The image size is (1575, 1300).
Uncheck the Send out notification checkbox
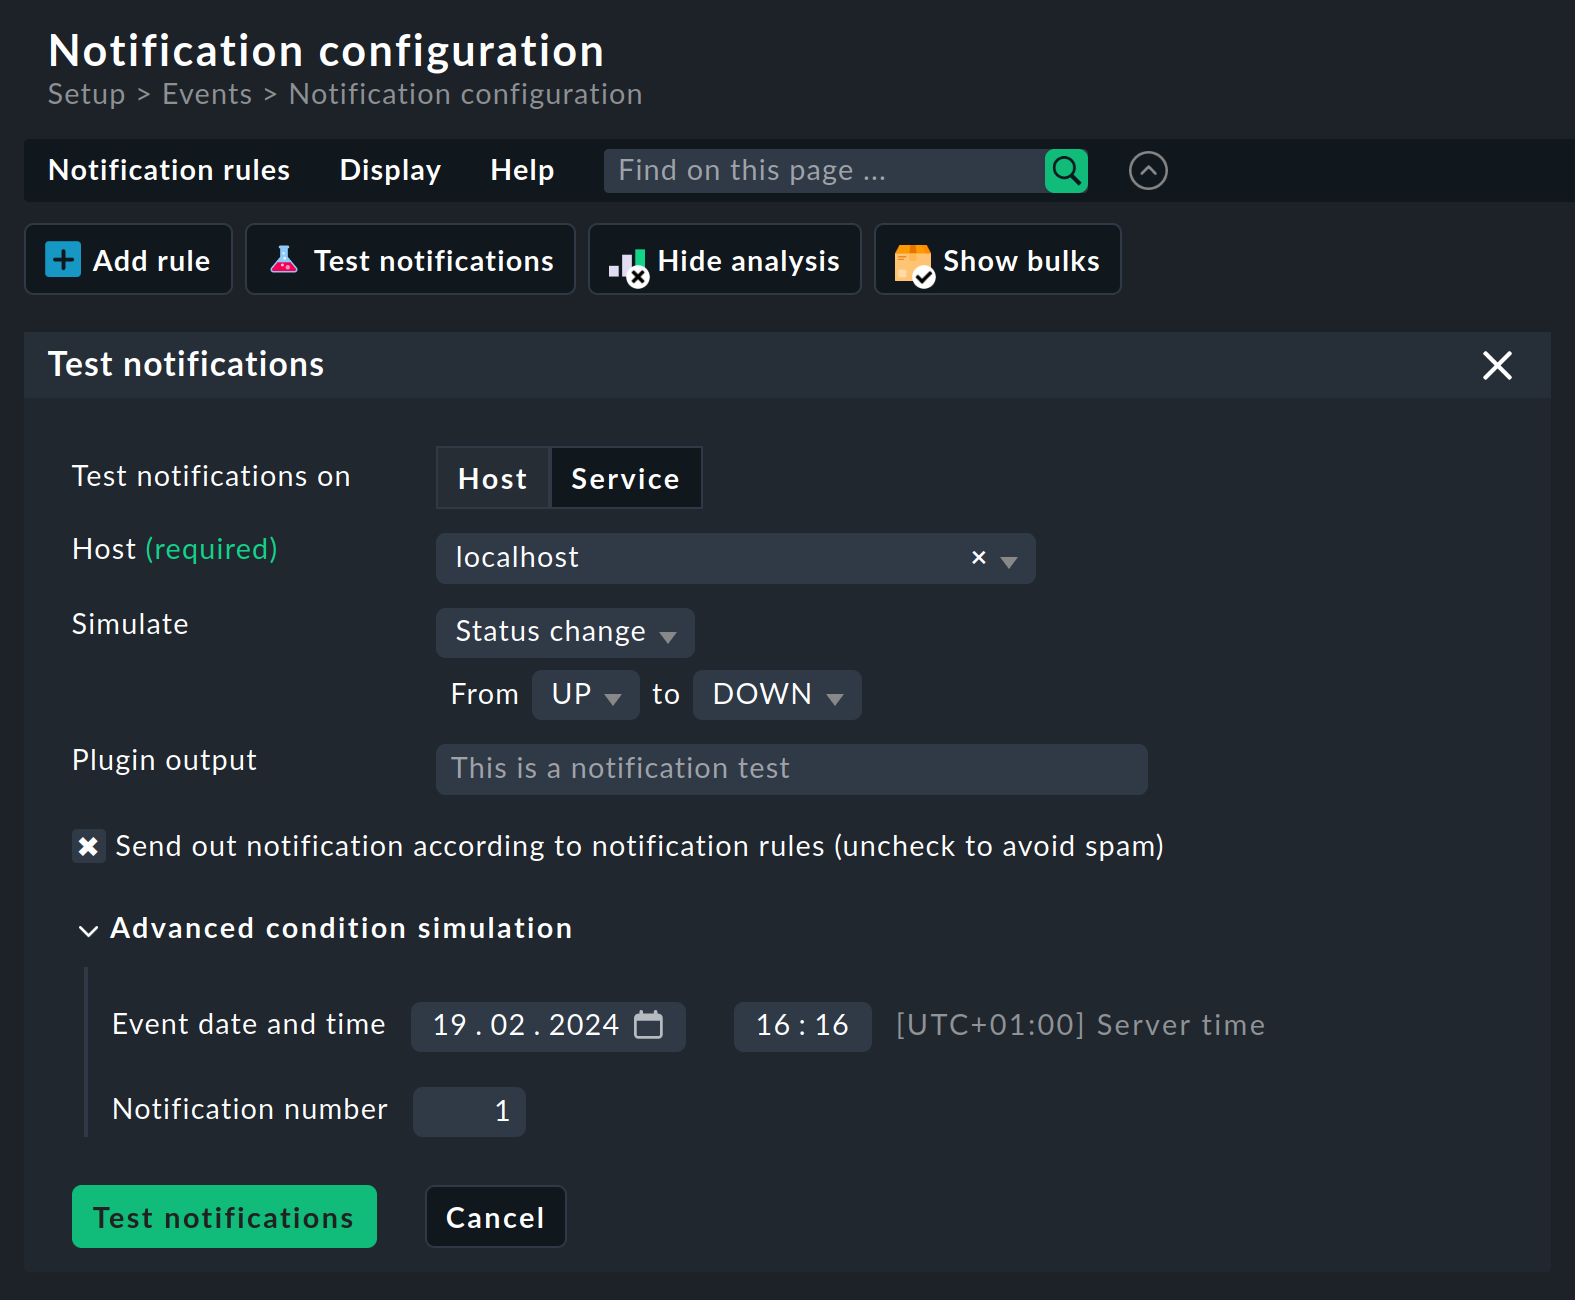[x=88, y=847]
